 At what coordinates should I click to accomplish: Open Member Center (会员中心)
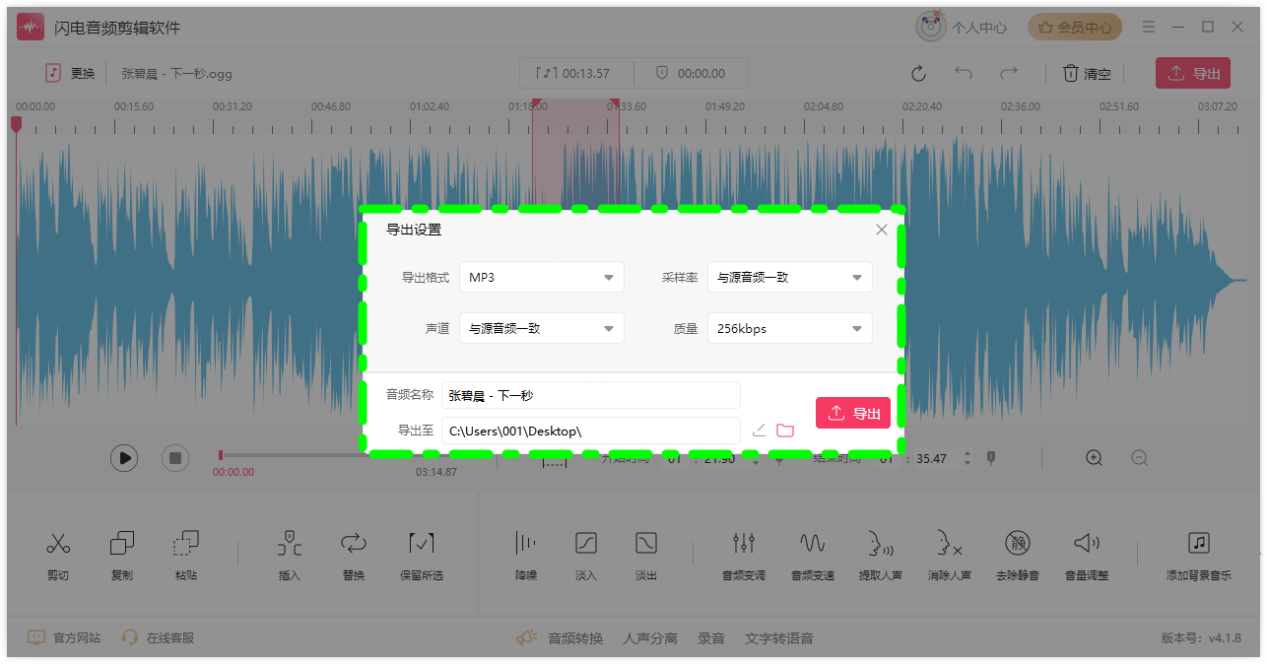pos(1075,27)
